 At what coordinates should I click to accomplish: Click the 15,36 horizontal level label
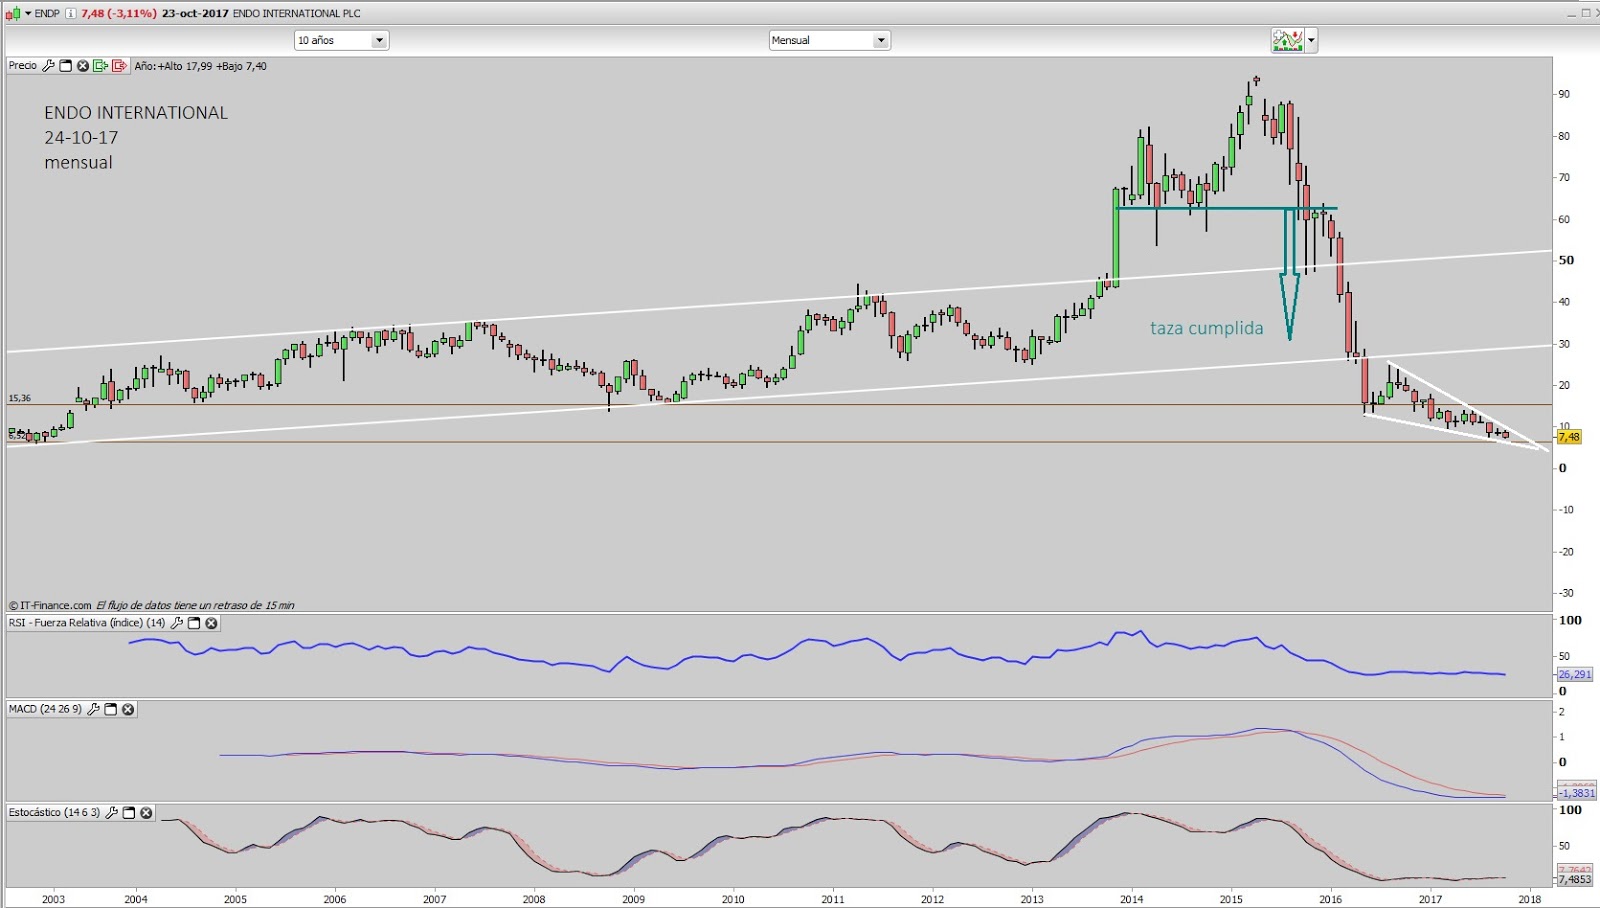(20, 398)
